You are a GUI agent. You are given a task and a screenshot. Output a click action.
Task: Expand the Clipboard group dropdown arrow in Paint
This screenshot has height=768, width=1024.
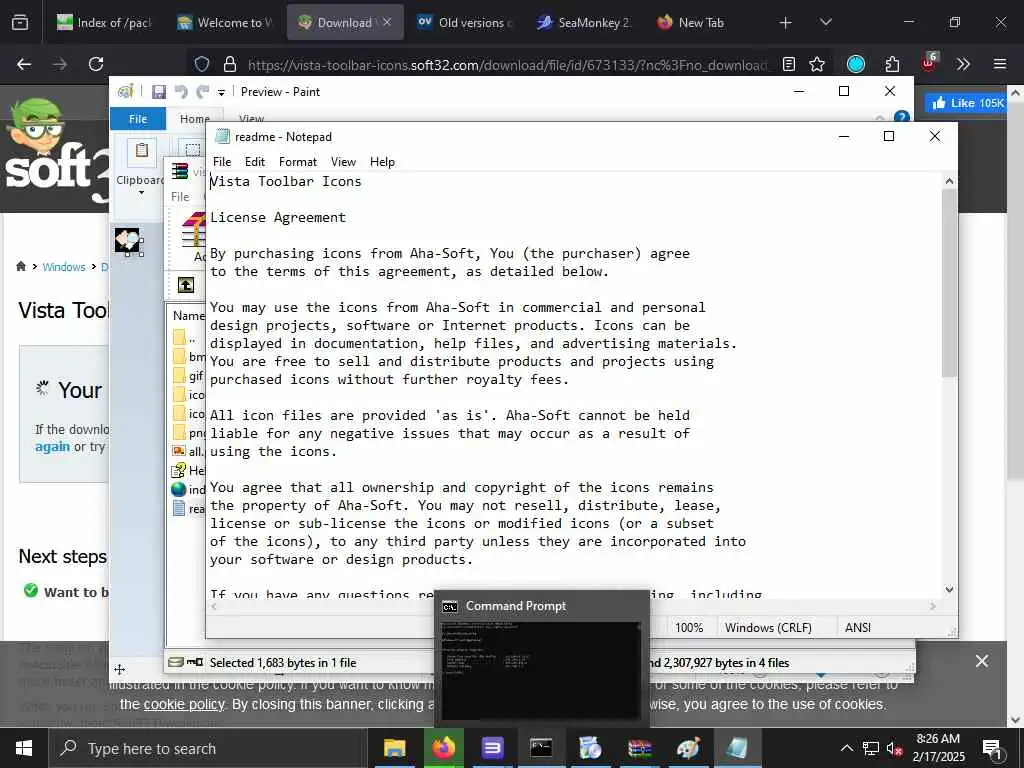click(x=141, y=193)
